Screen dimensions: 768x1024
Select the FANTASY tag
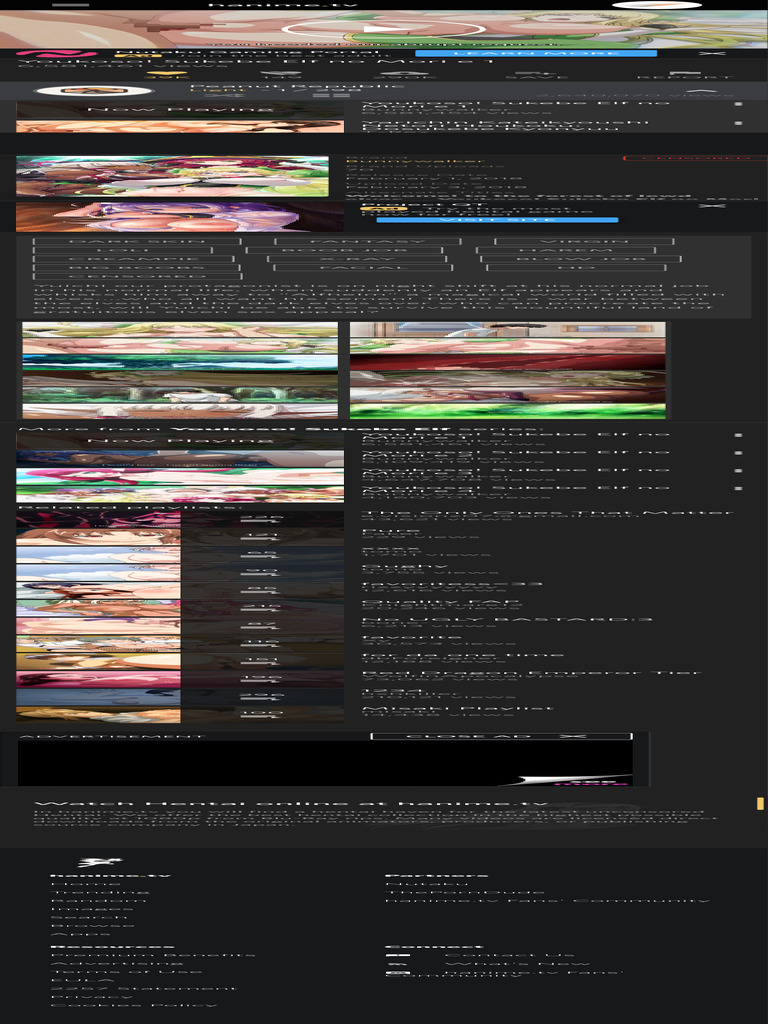pyautogui.click(x=368, y=241)
